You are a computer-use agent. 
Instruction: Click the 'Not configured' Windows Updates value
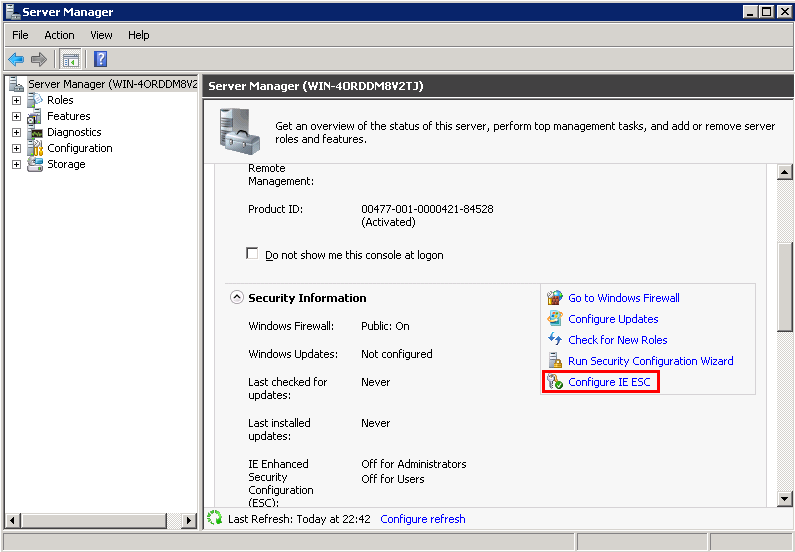(396, 354)
